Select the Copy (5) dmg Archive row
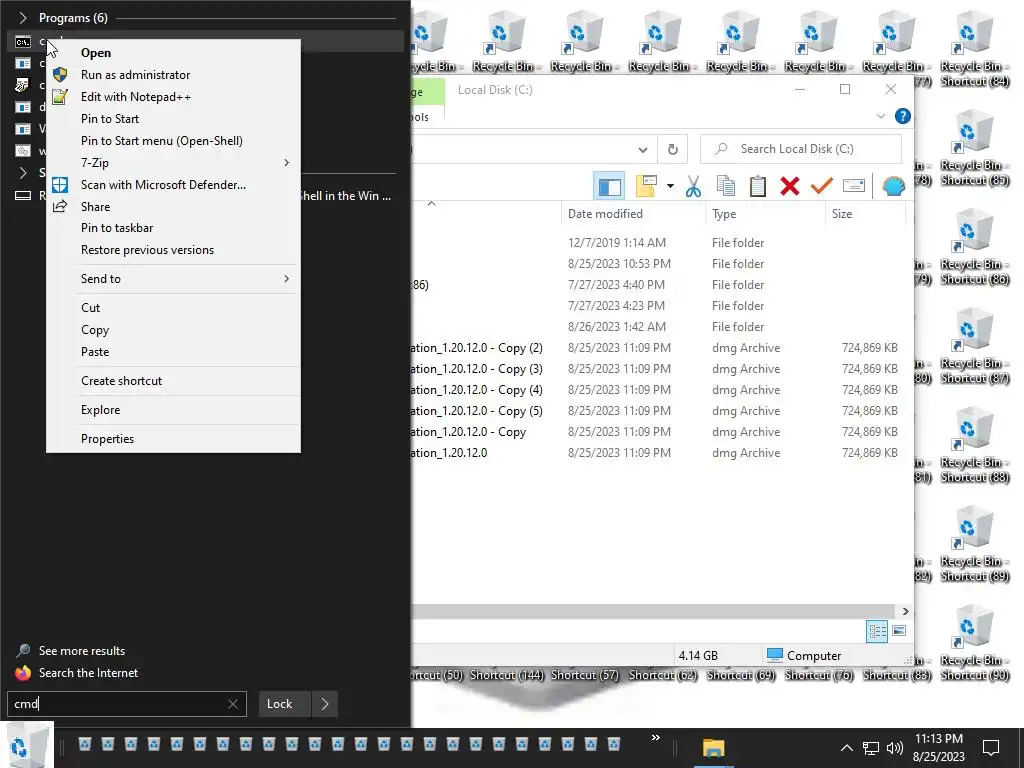 (660, 411)
